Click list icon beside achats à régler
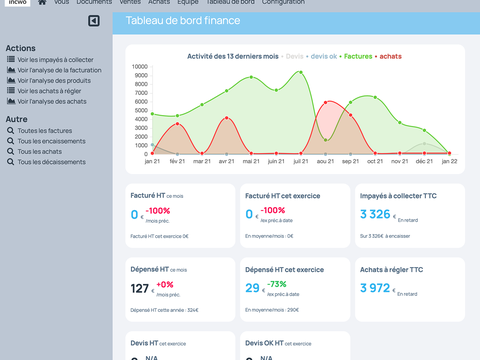Screen dimensions: 480x360 (x=11, y=90)
